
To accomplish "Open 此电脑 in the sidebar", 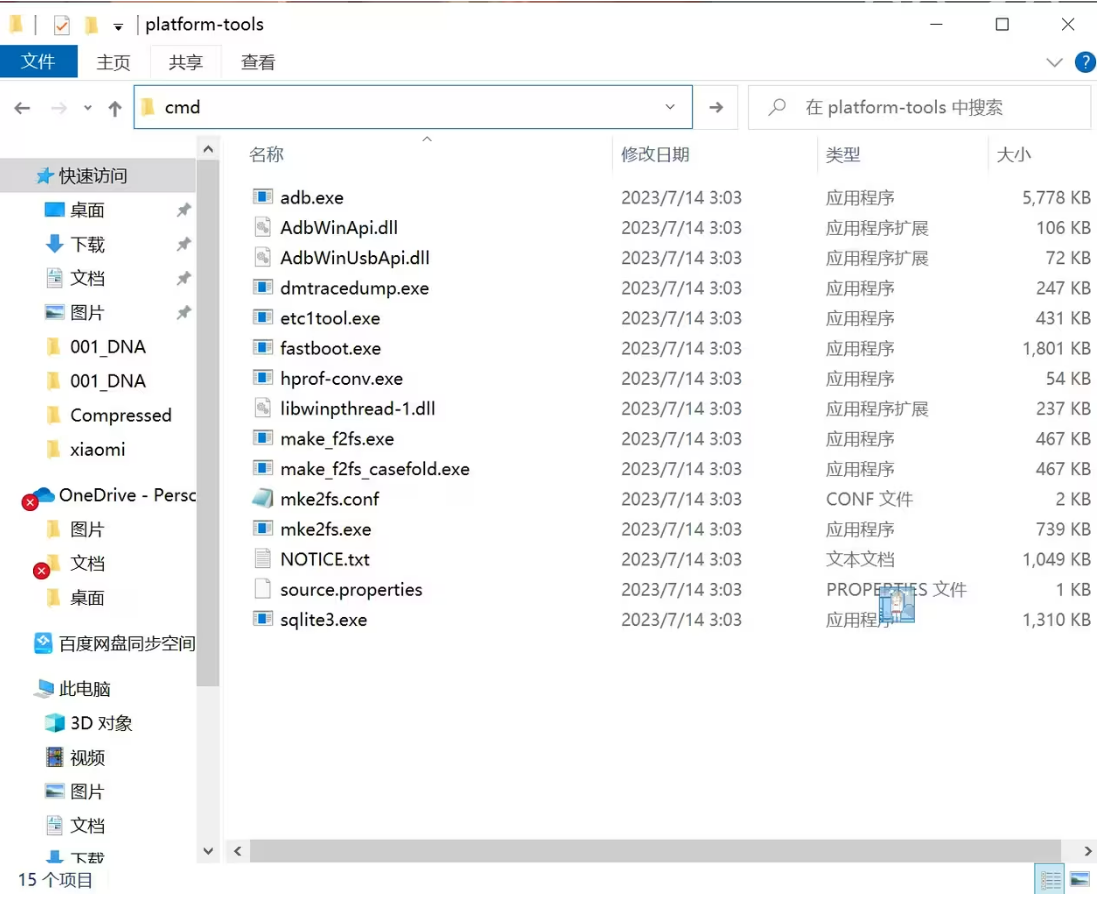I will pos(87,688).
